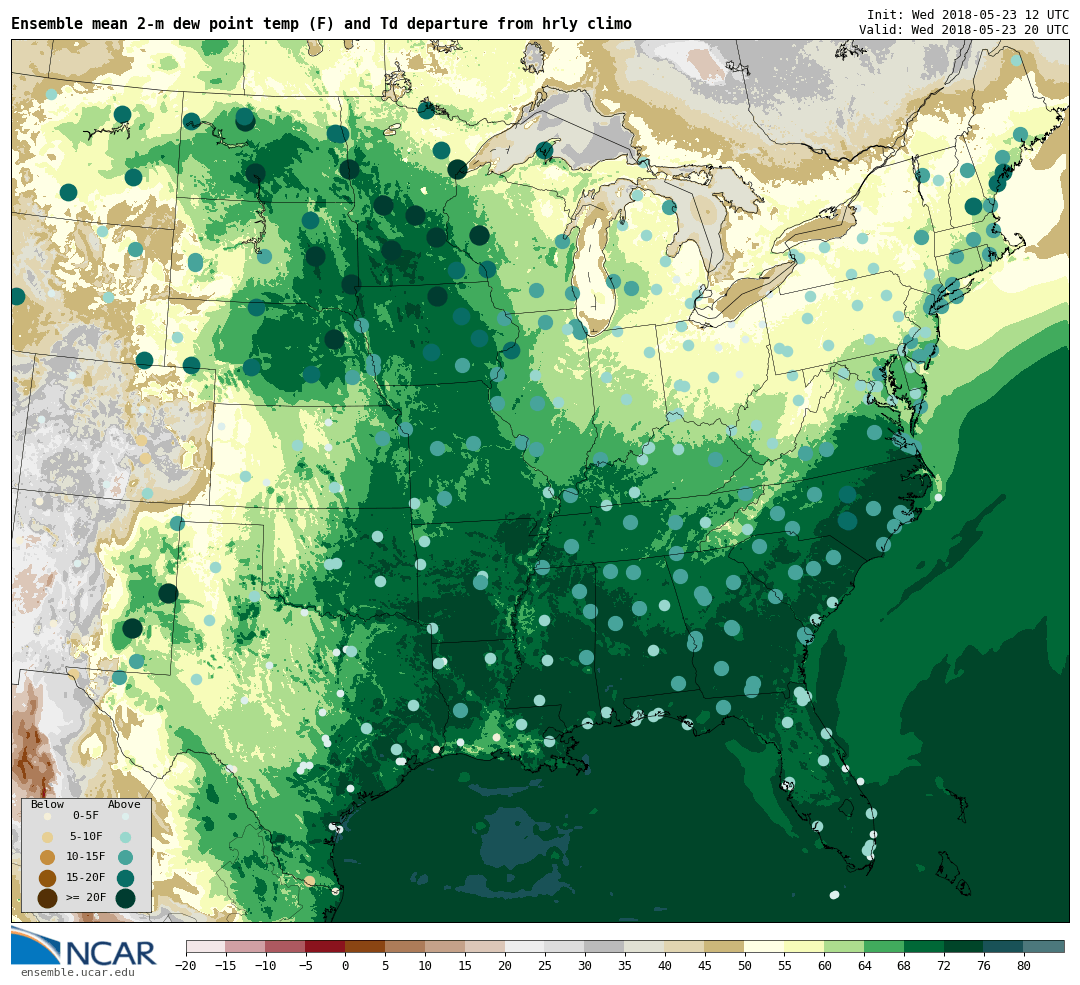The width and height of the screenshot is (1080, 985).
Task: Select the 0 to 5 brown colorbar swatch
Action: (x=366, y=947)
